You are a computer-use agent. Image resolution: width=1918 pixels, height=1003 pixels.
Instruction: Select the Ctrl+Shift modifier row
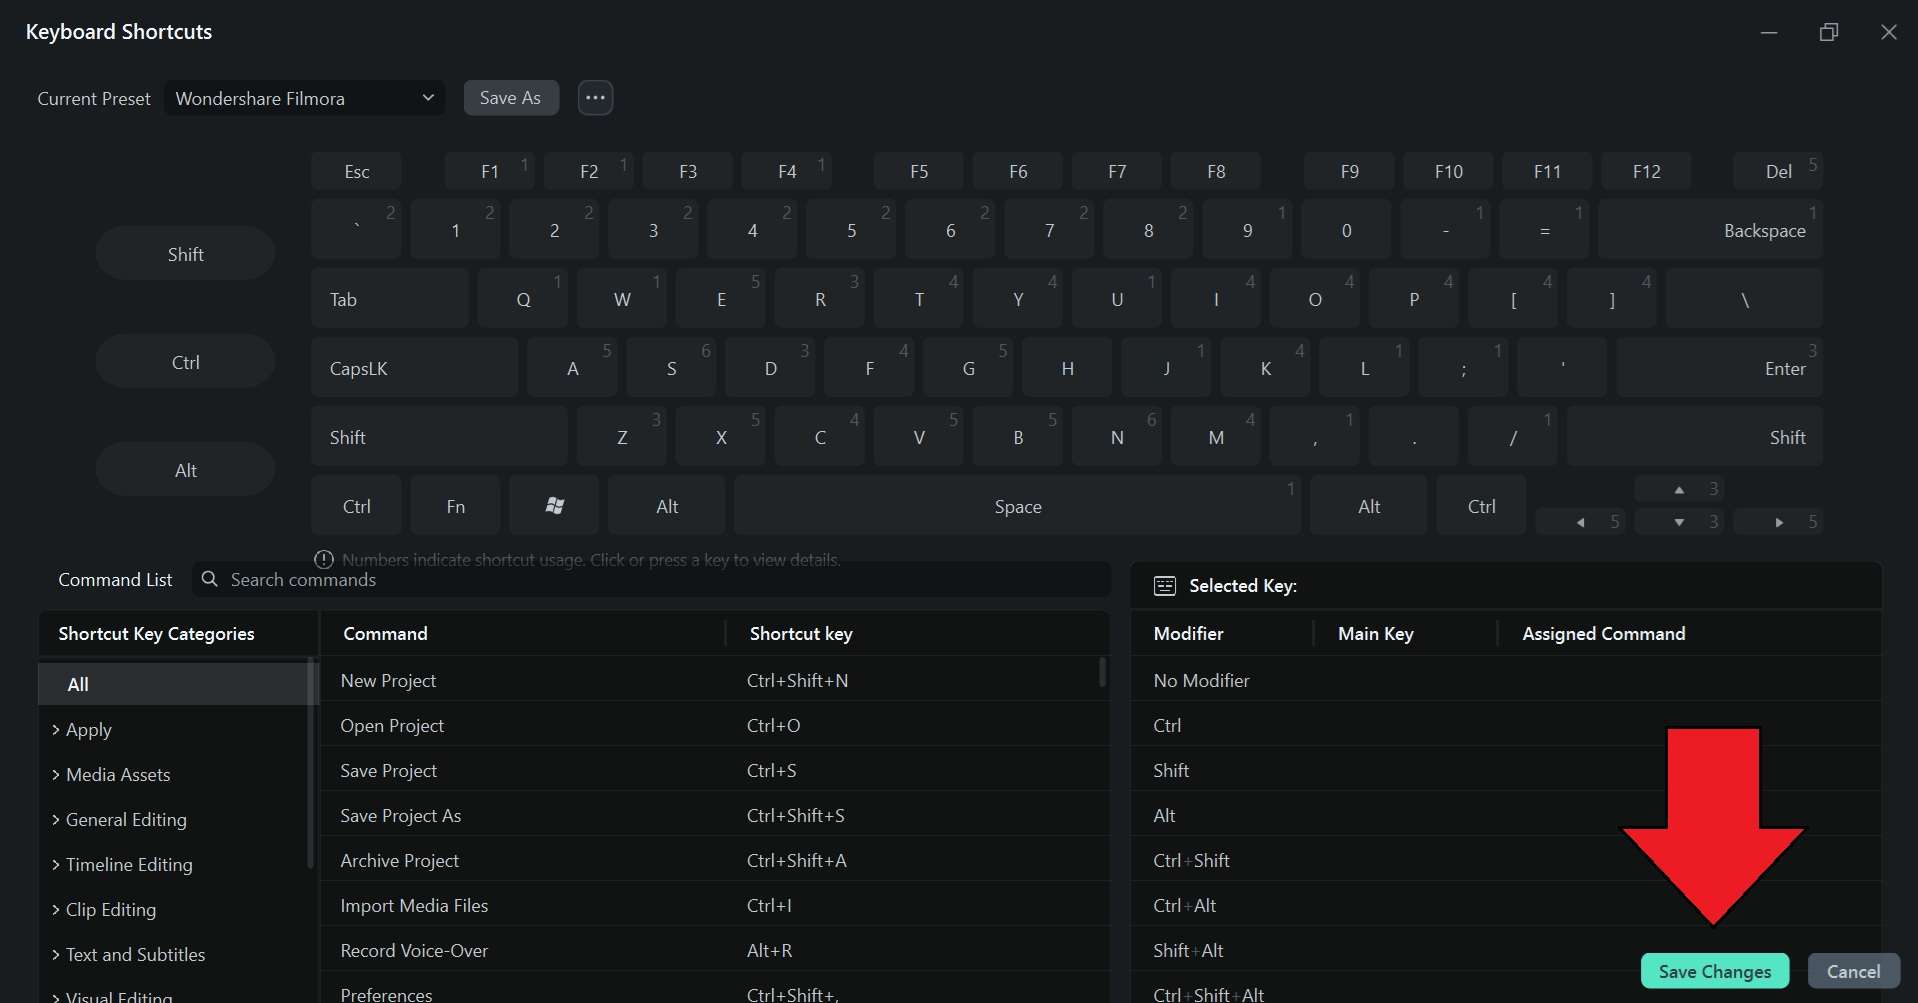point(1506,860)
